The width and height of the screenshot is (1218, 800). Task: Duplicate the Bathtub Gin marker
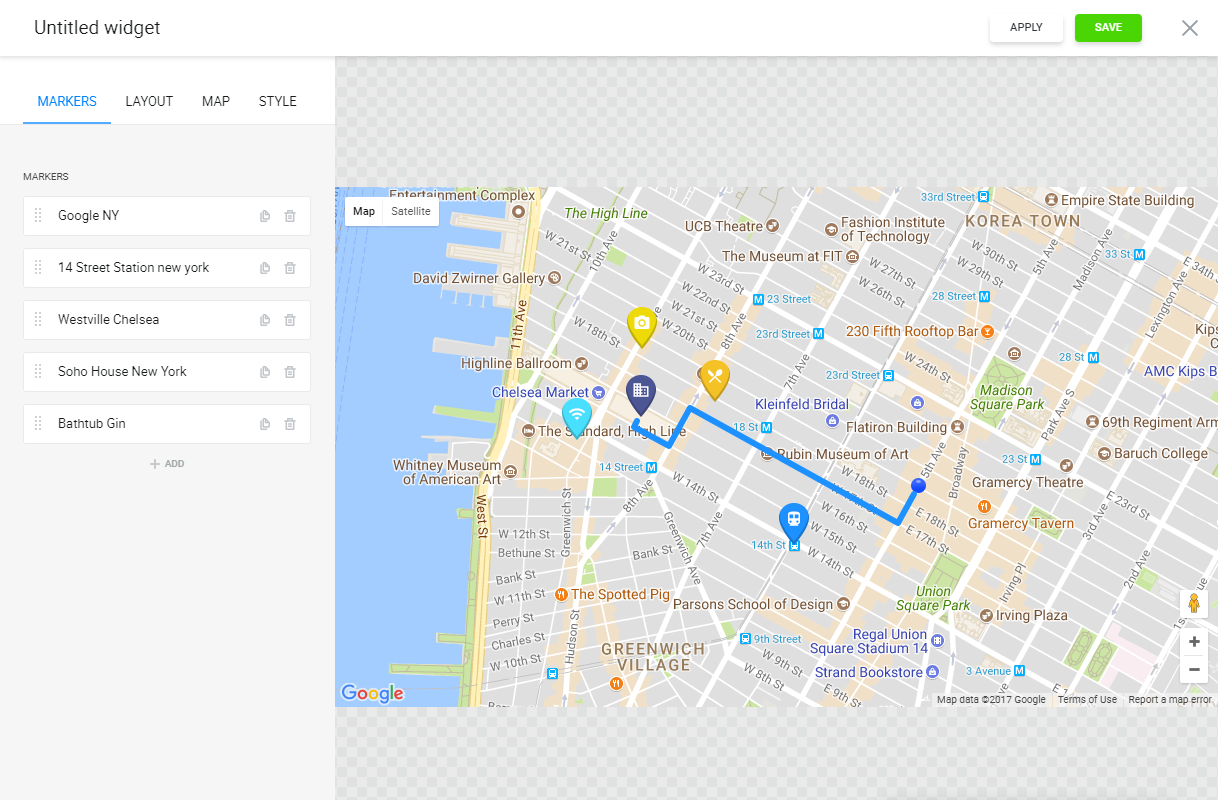pyautogui.click(x=265, y=424)
